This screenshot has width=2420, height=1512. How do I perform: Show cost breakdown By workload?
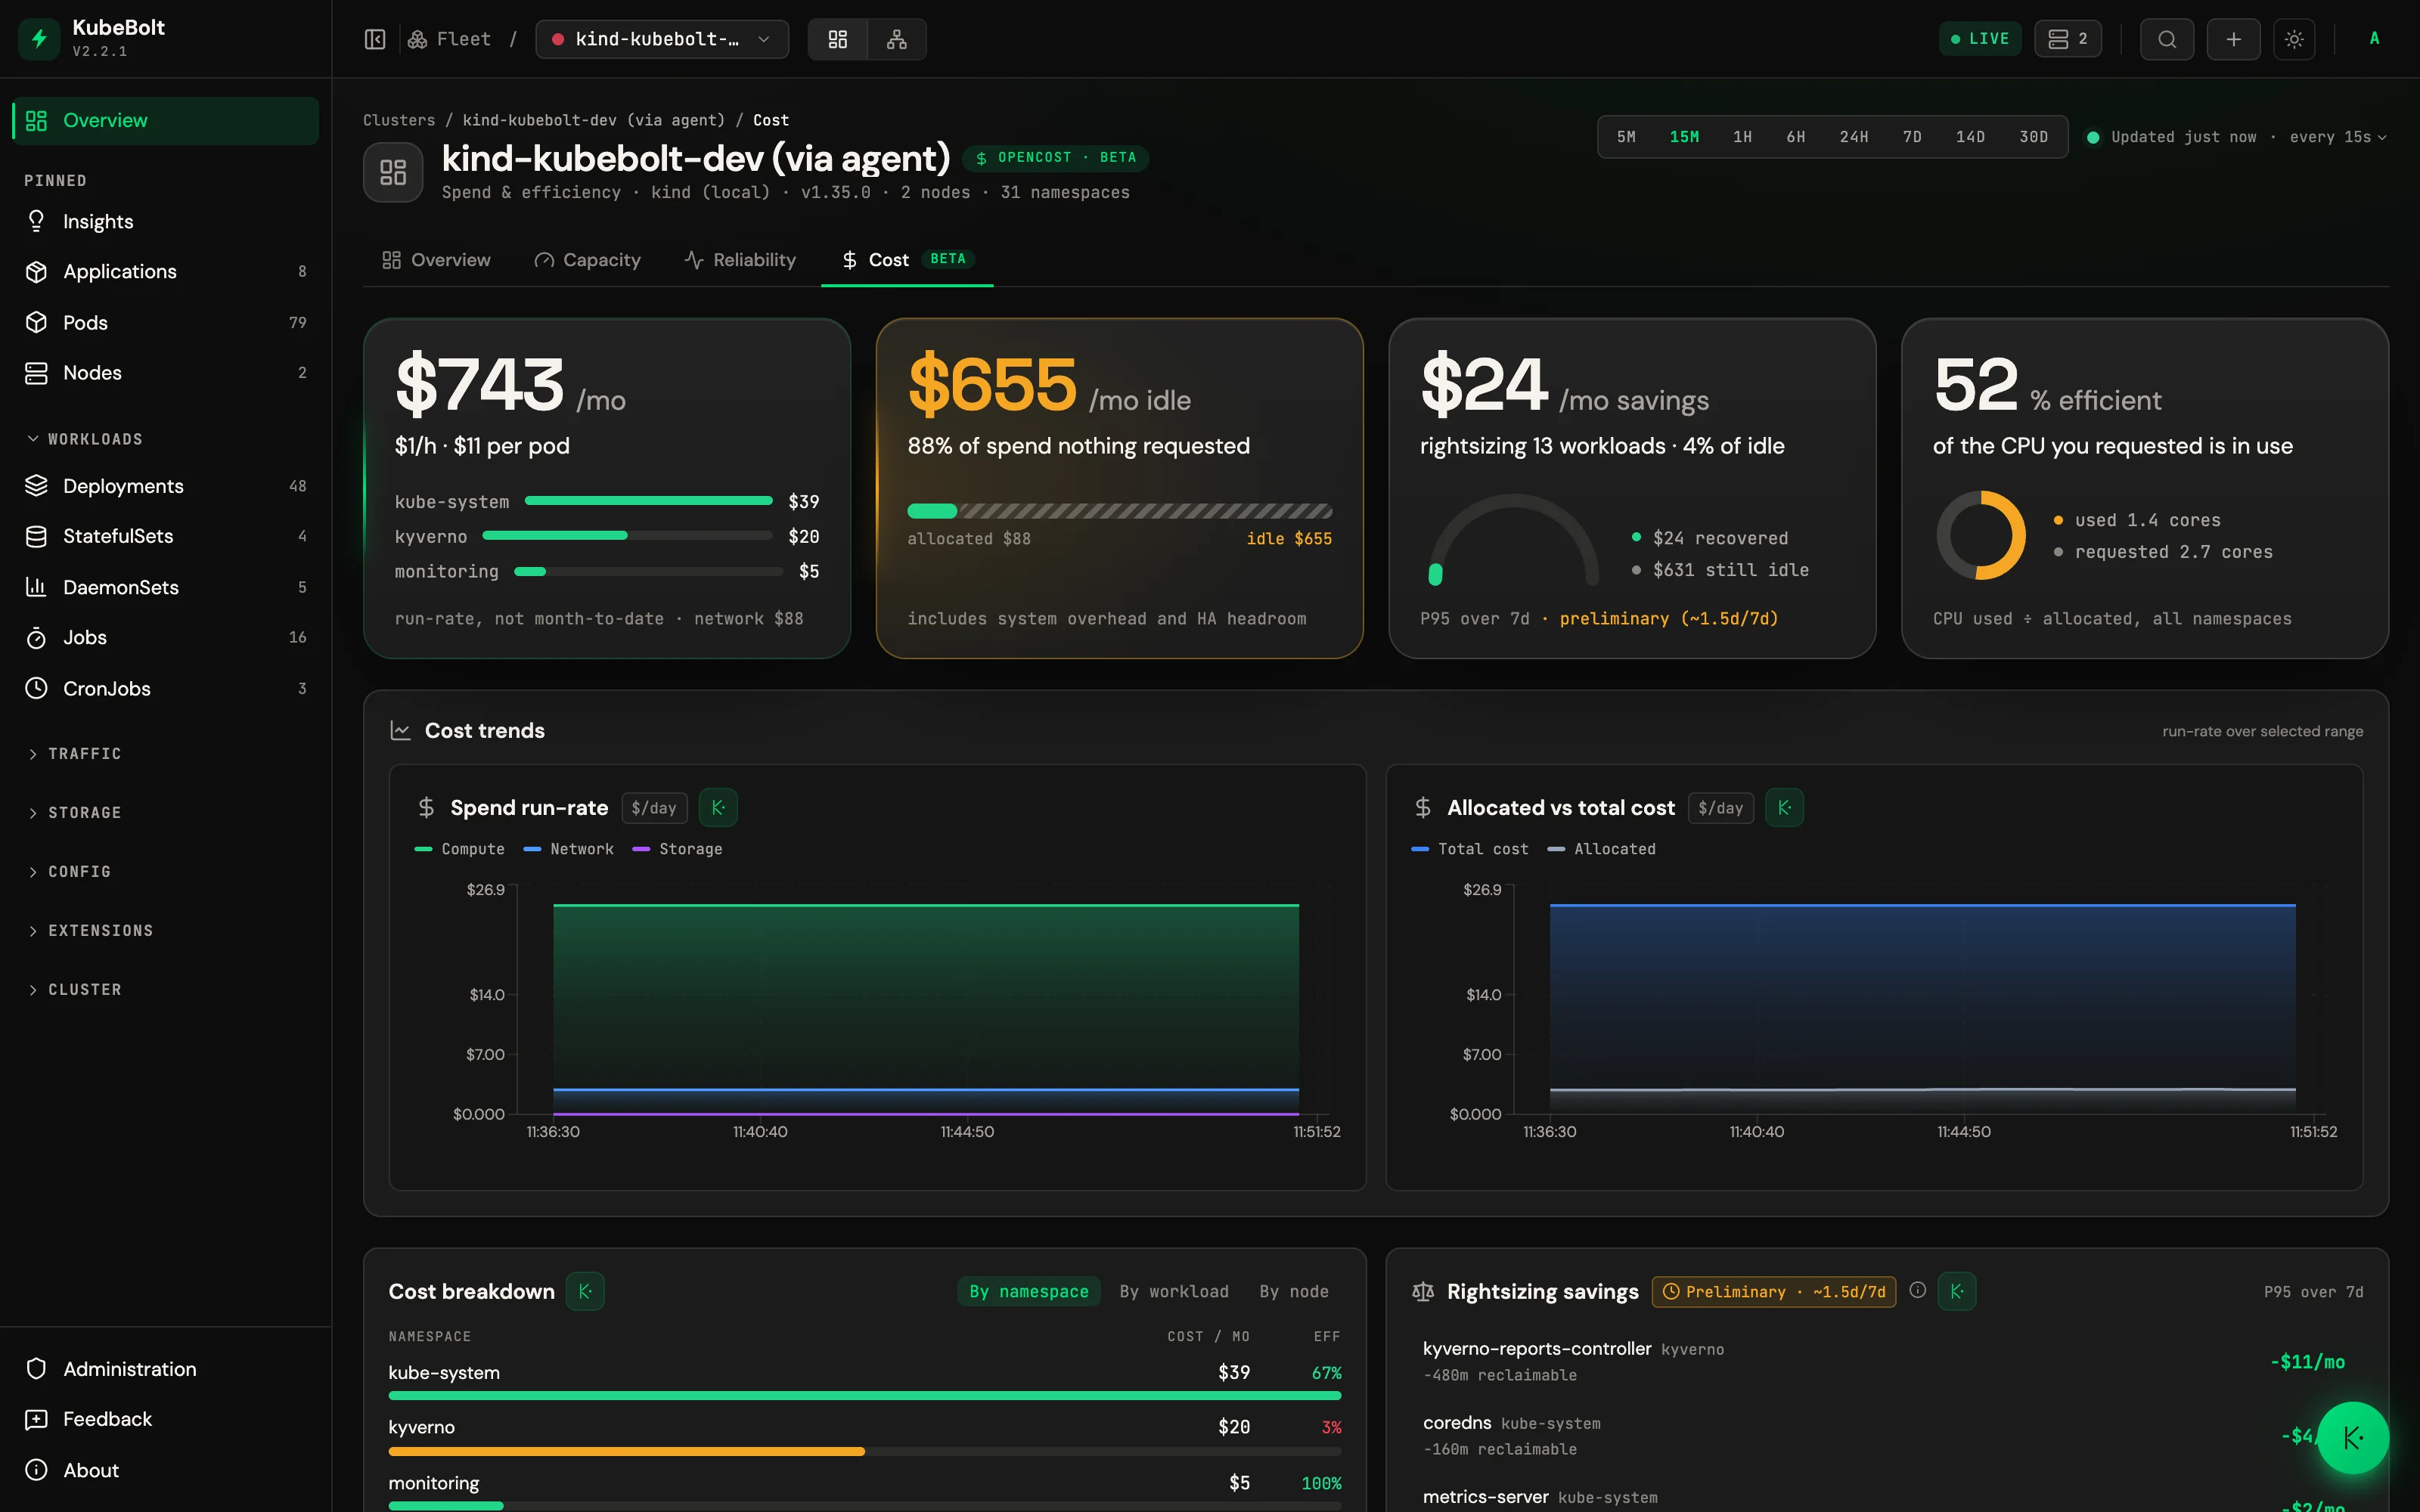(1174, 1291)
